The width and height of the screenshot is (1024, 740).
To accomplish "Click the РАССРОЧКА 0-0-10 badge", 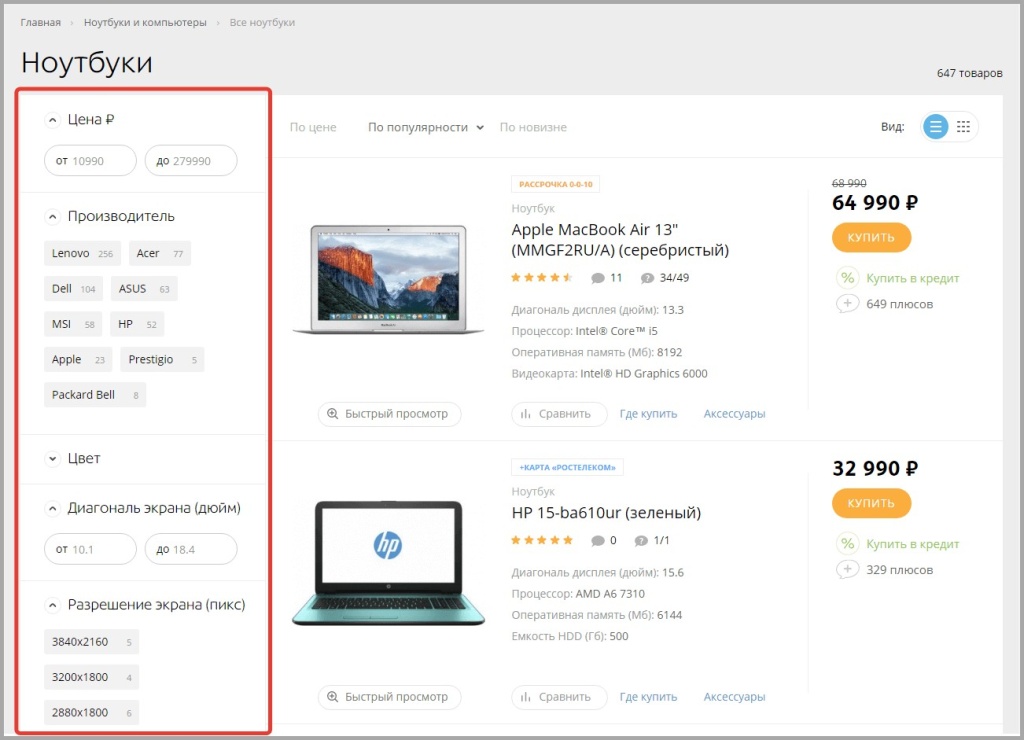I will coord(556,184).
